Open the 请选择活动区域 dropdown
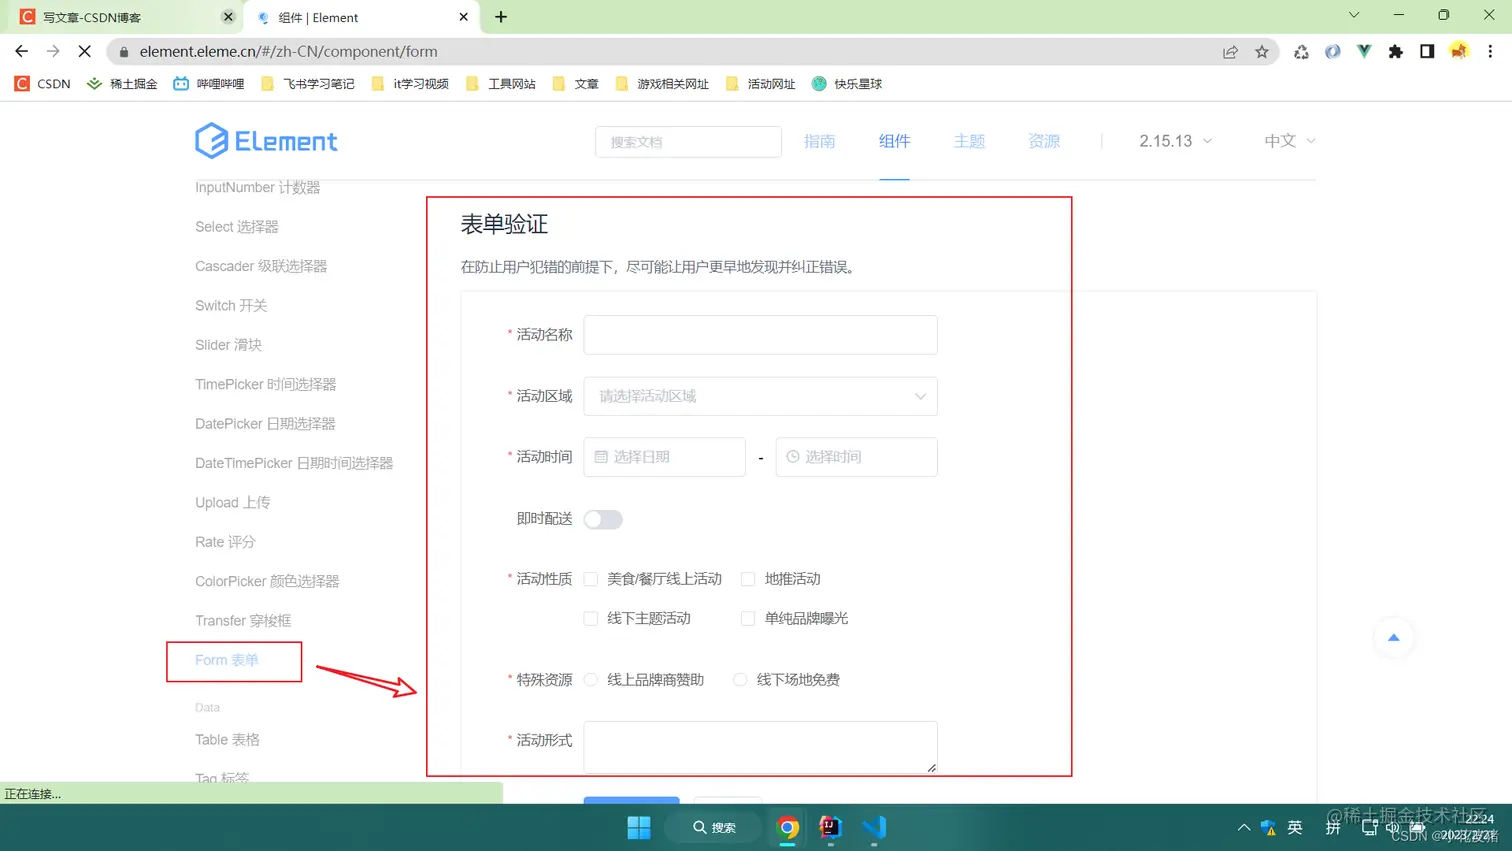 click(x=760, y=396)
